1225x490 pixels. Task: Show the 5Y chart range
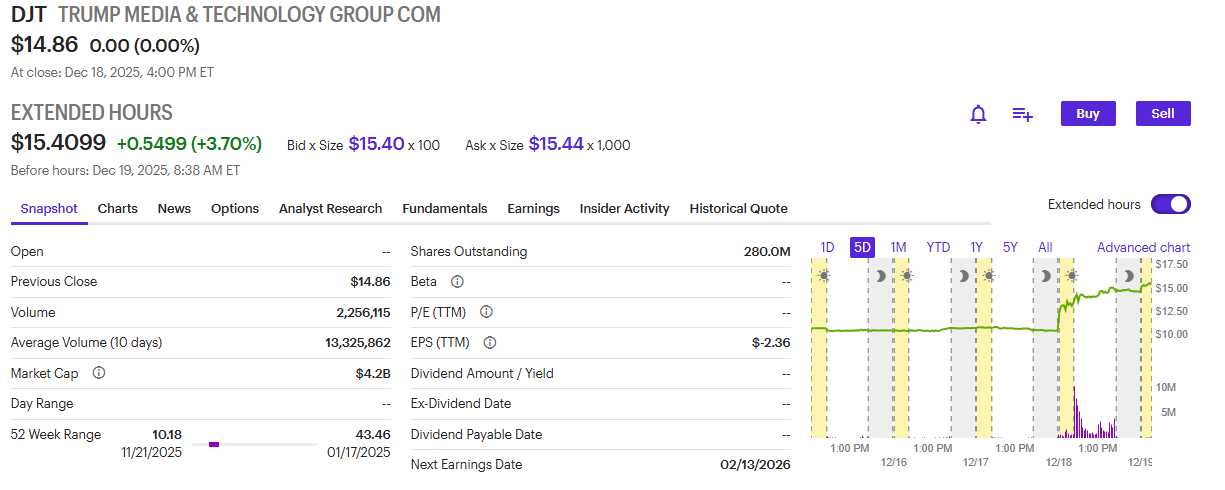pyautogui.click(x=1010, y=247)
